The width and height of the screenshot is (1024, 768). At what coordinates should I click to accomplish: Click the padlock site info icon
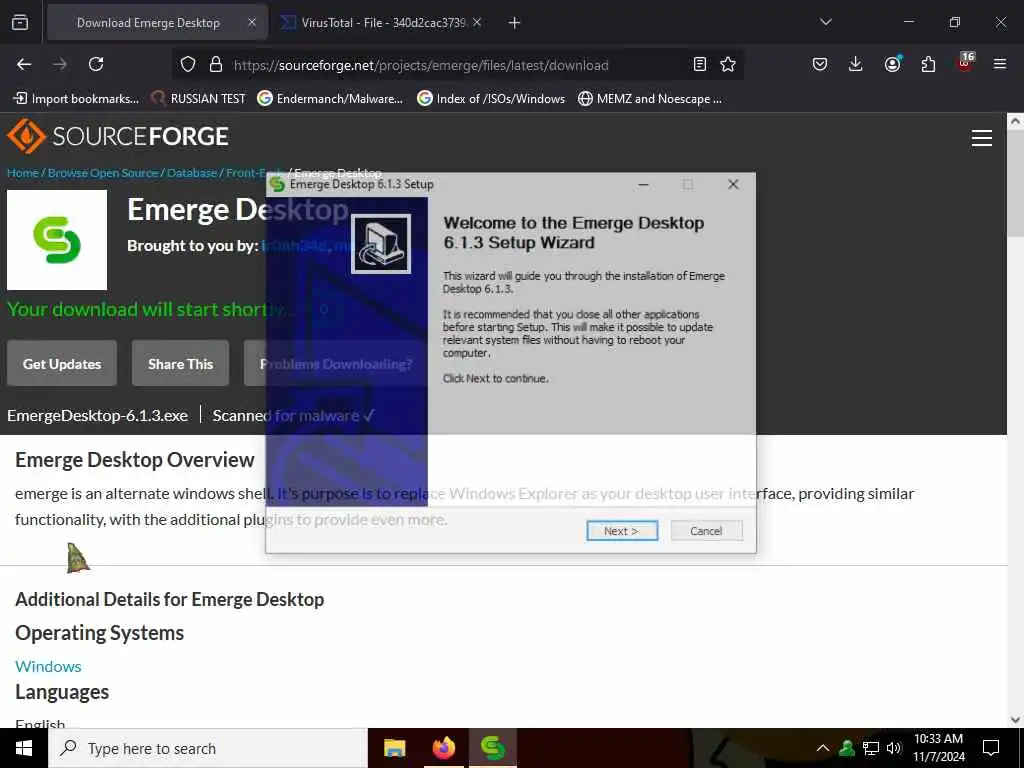click(x=216, y=65)
